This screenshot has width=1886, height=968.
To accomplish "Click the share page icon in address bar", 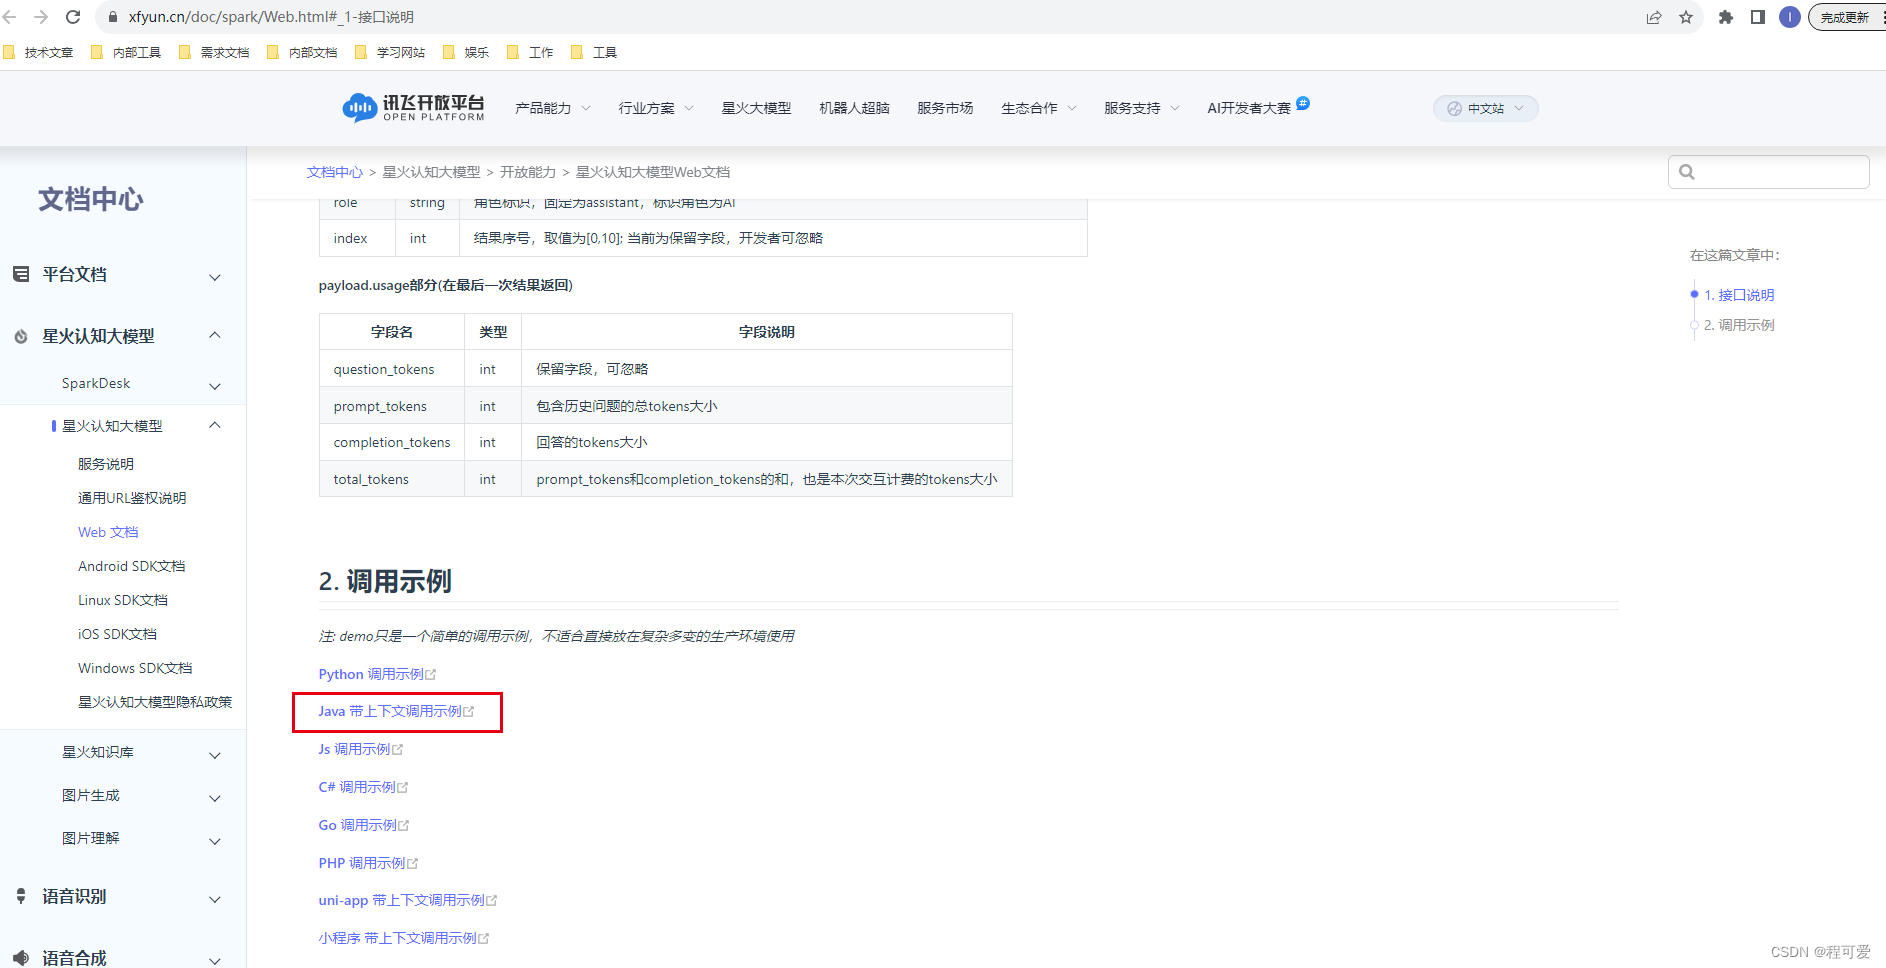I will point(1654,17).
